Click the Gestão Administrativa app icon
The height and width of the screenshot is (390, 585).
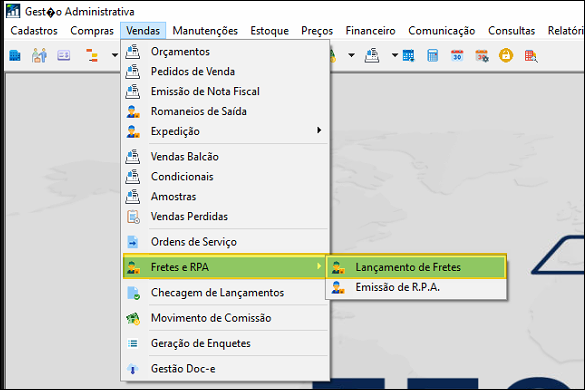pyautogui.click(x=13, y=11)
